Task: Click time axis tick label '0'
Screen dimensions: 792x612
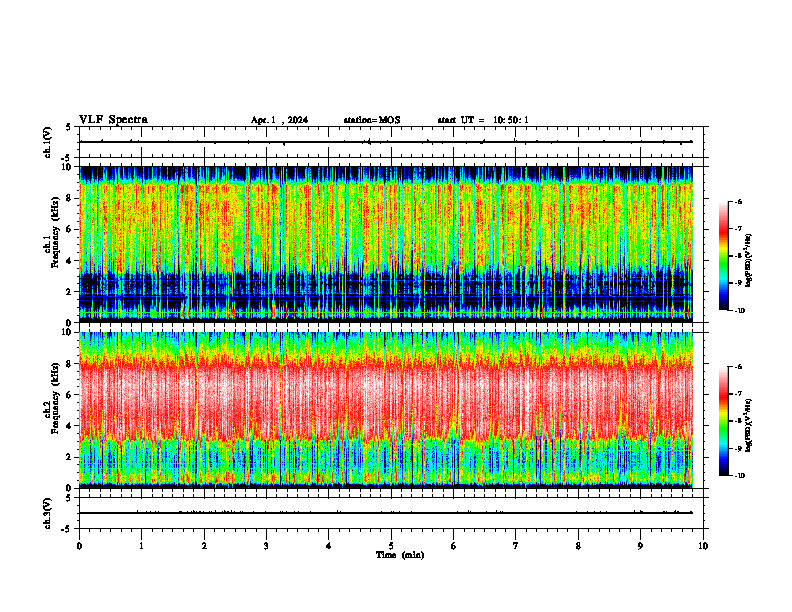Action: coord(79,546)
